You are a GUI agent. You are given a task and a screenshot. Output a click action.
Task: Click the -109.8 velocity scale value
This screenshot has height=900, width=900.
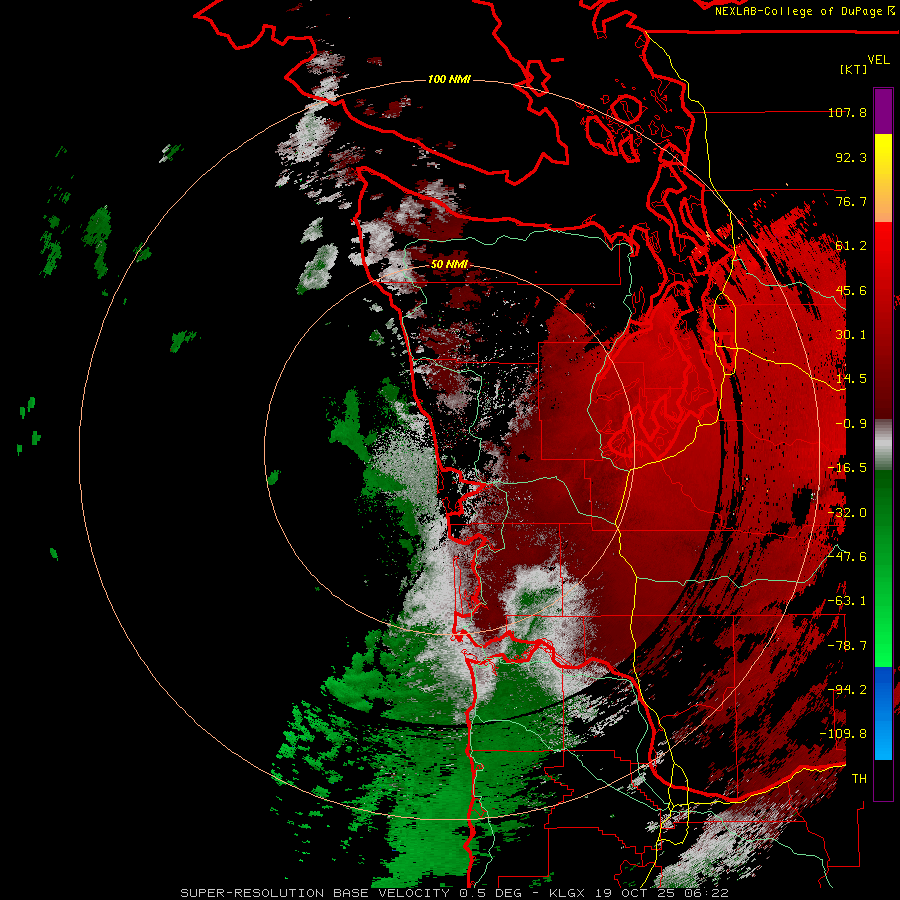pos(844,734)
